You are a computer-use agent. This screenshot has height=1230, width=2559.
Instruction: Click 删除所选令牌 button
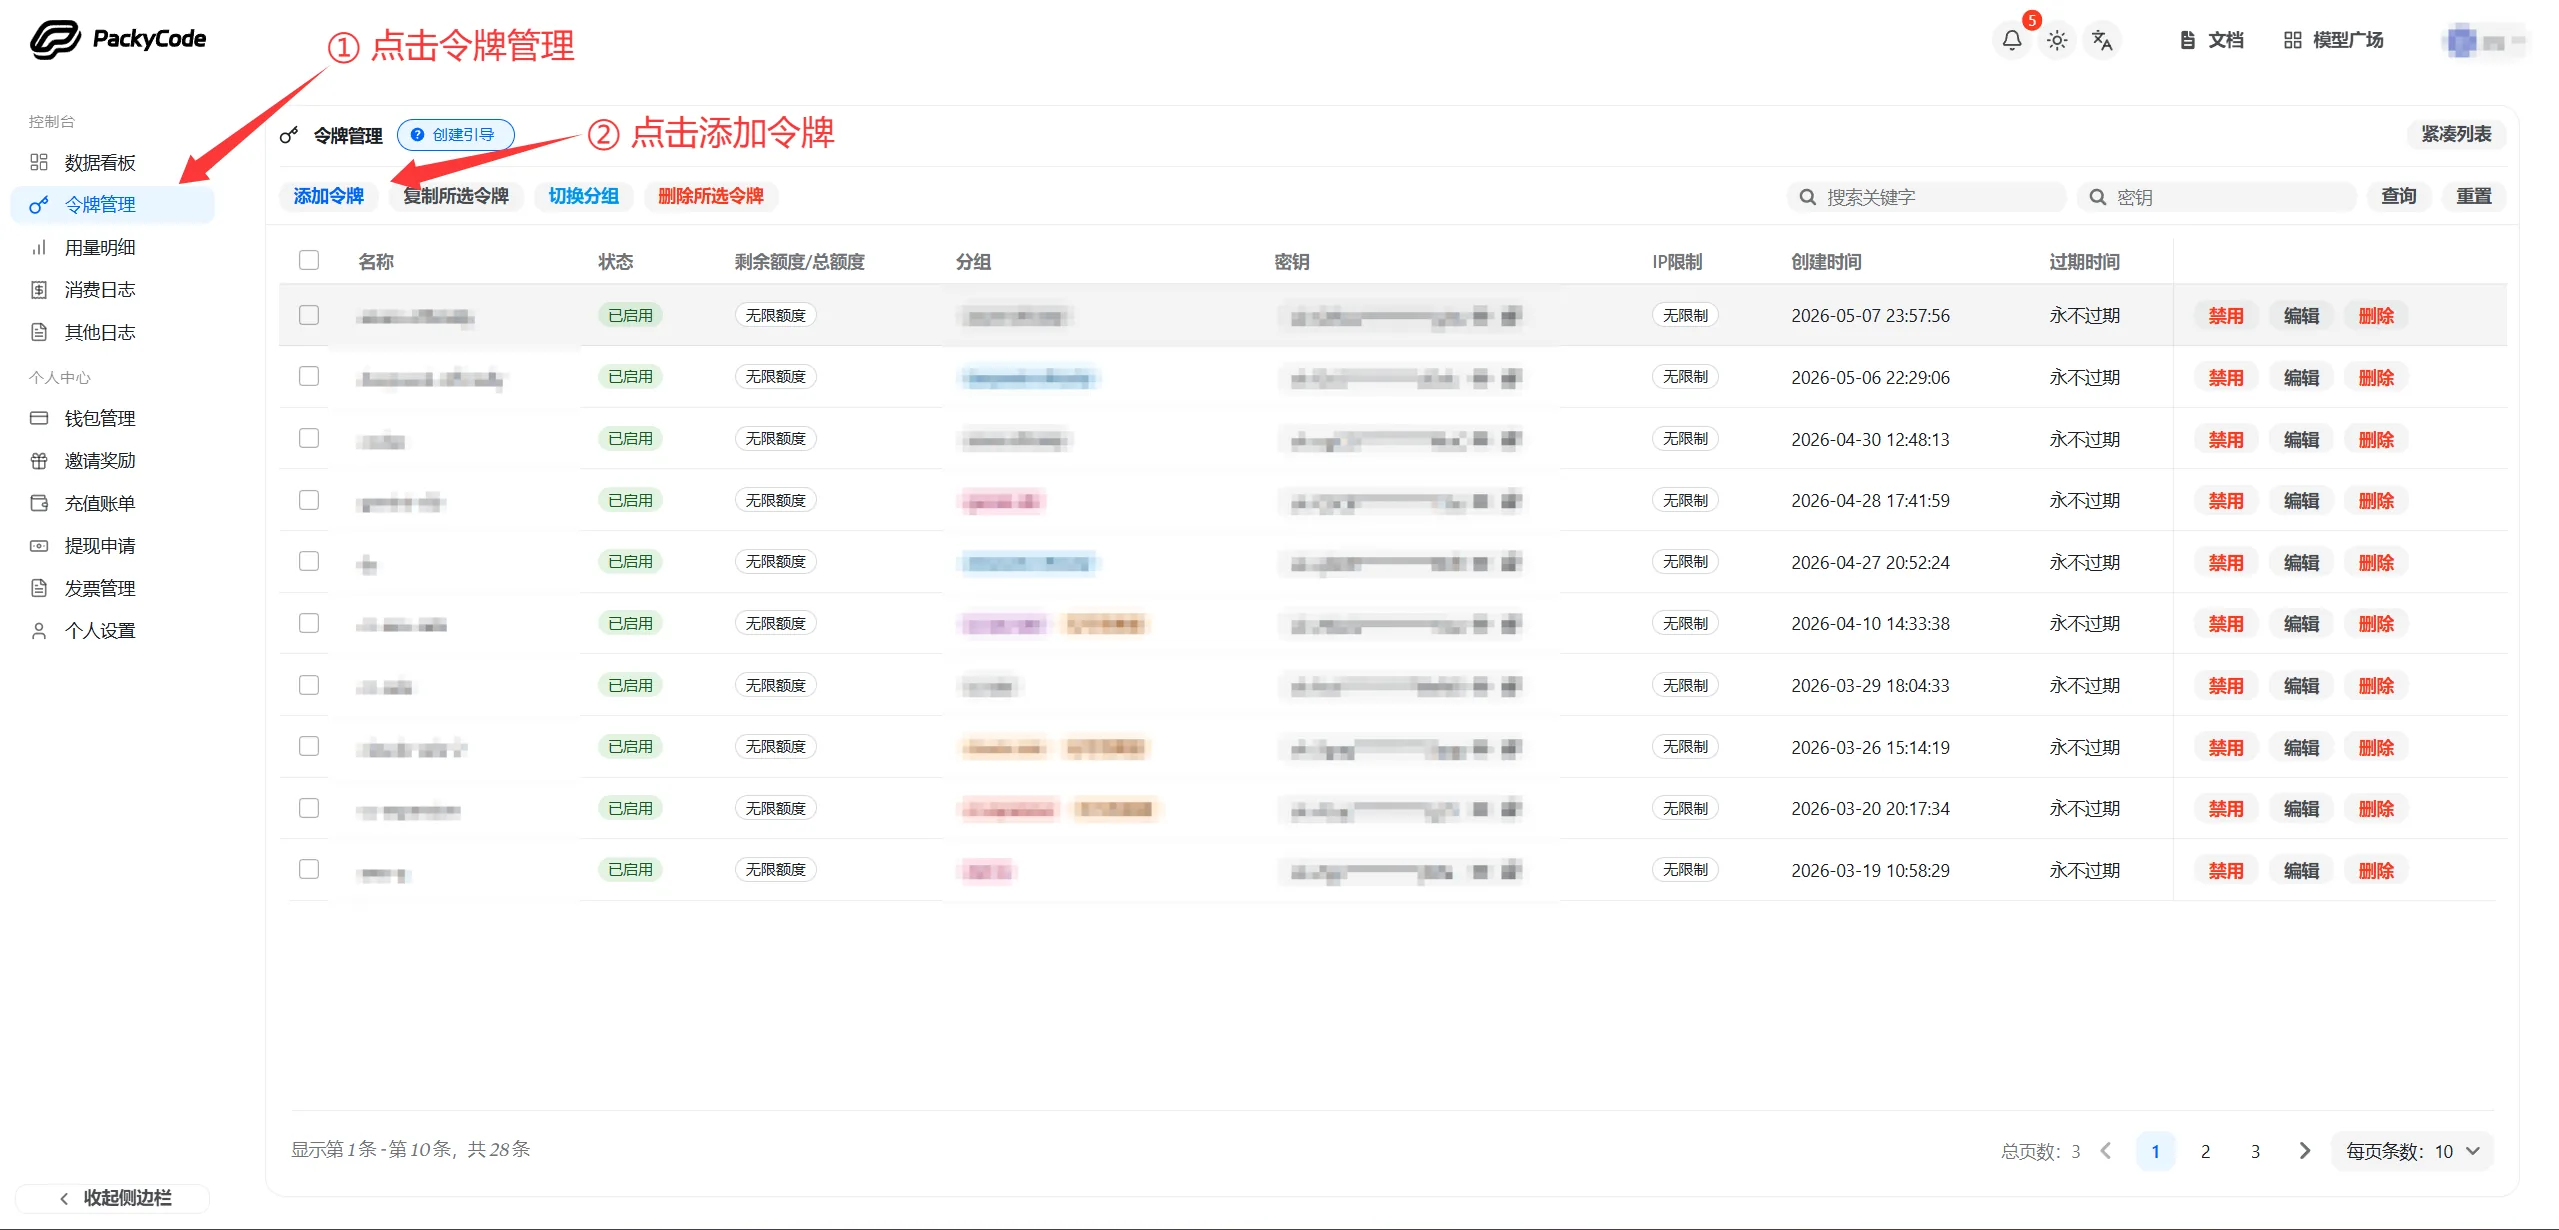pos(711,196)
